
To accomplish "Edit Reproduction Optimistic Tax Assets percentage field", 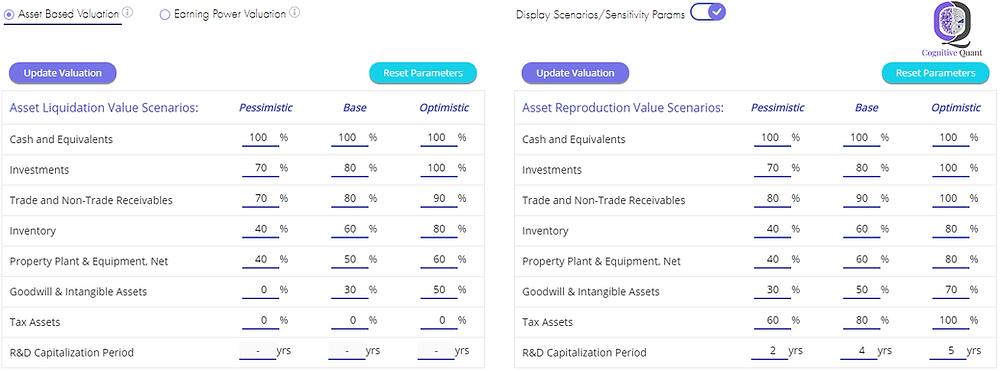I will (x=951, y=322).
